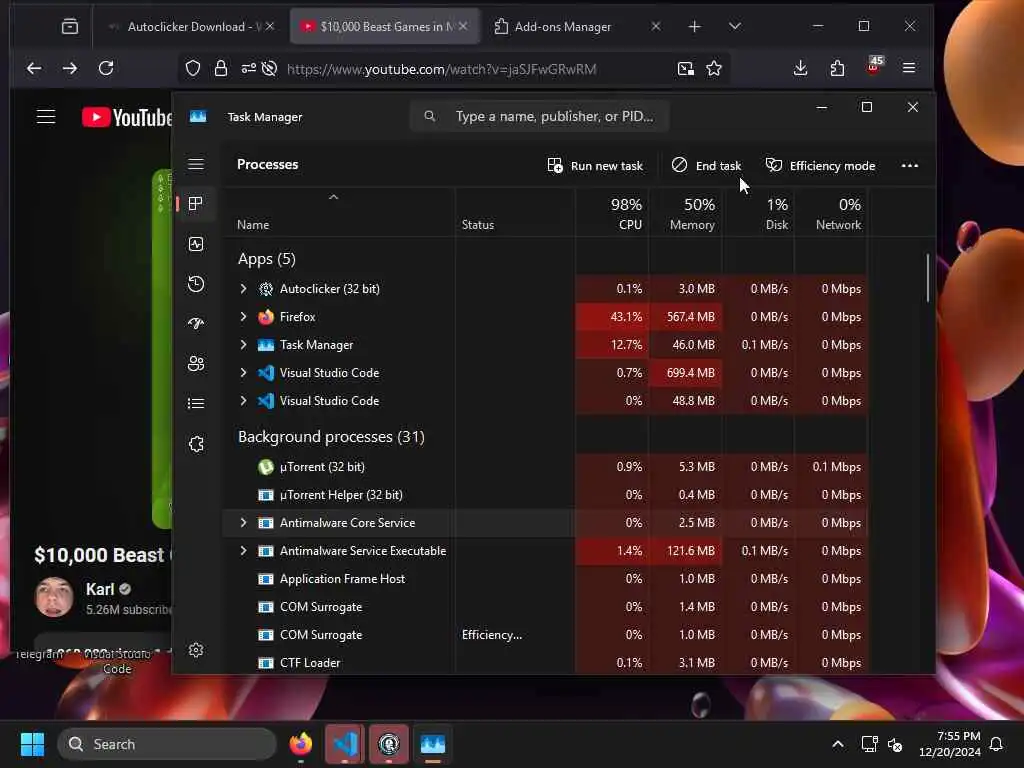1024x768 pixels.
Task: Sort processes by Name column header
Action: click(253, 225)
